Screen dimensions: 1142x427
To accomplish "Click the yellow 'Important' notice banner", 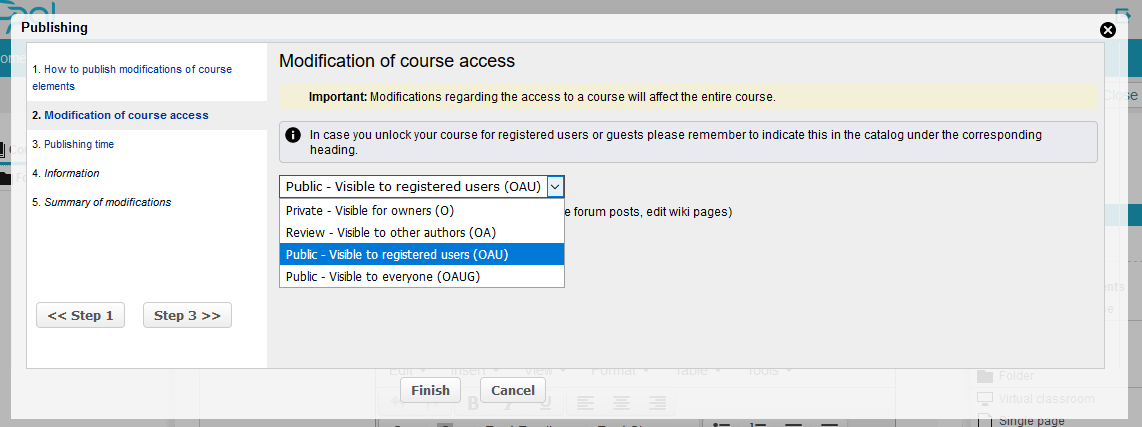I will pyautogui.click(x=688, y=97).
